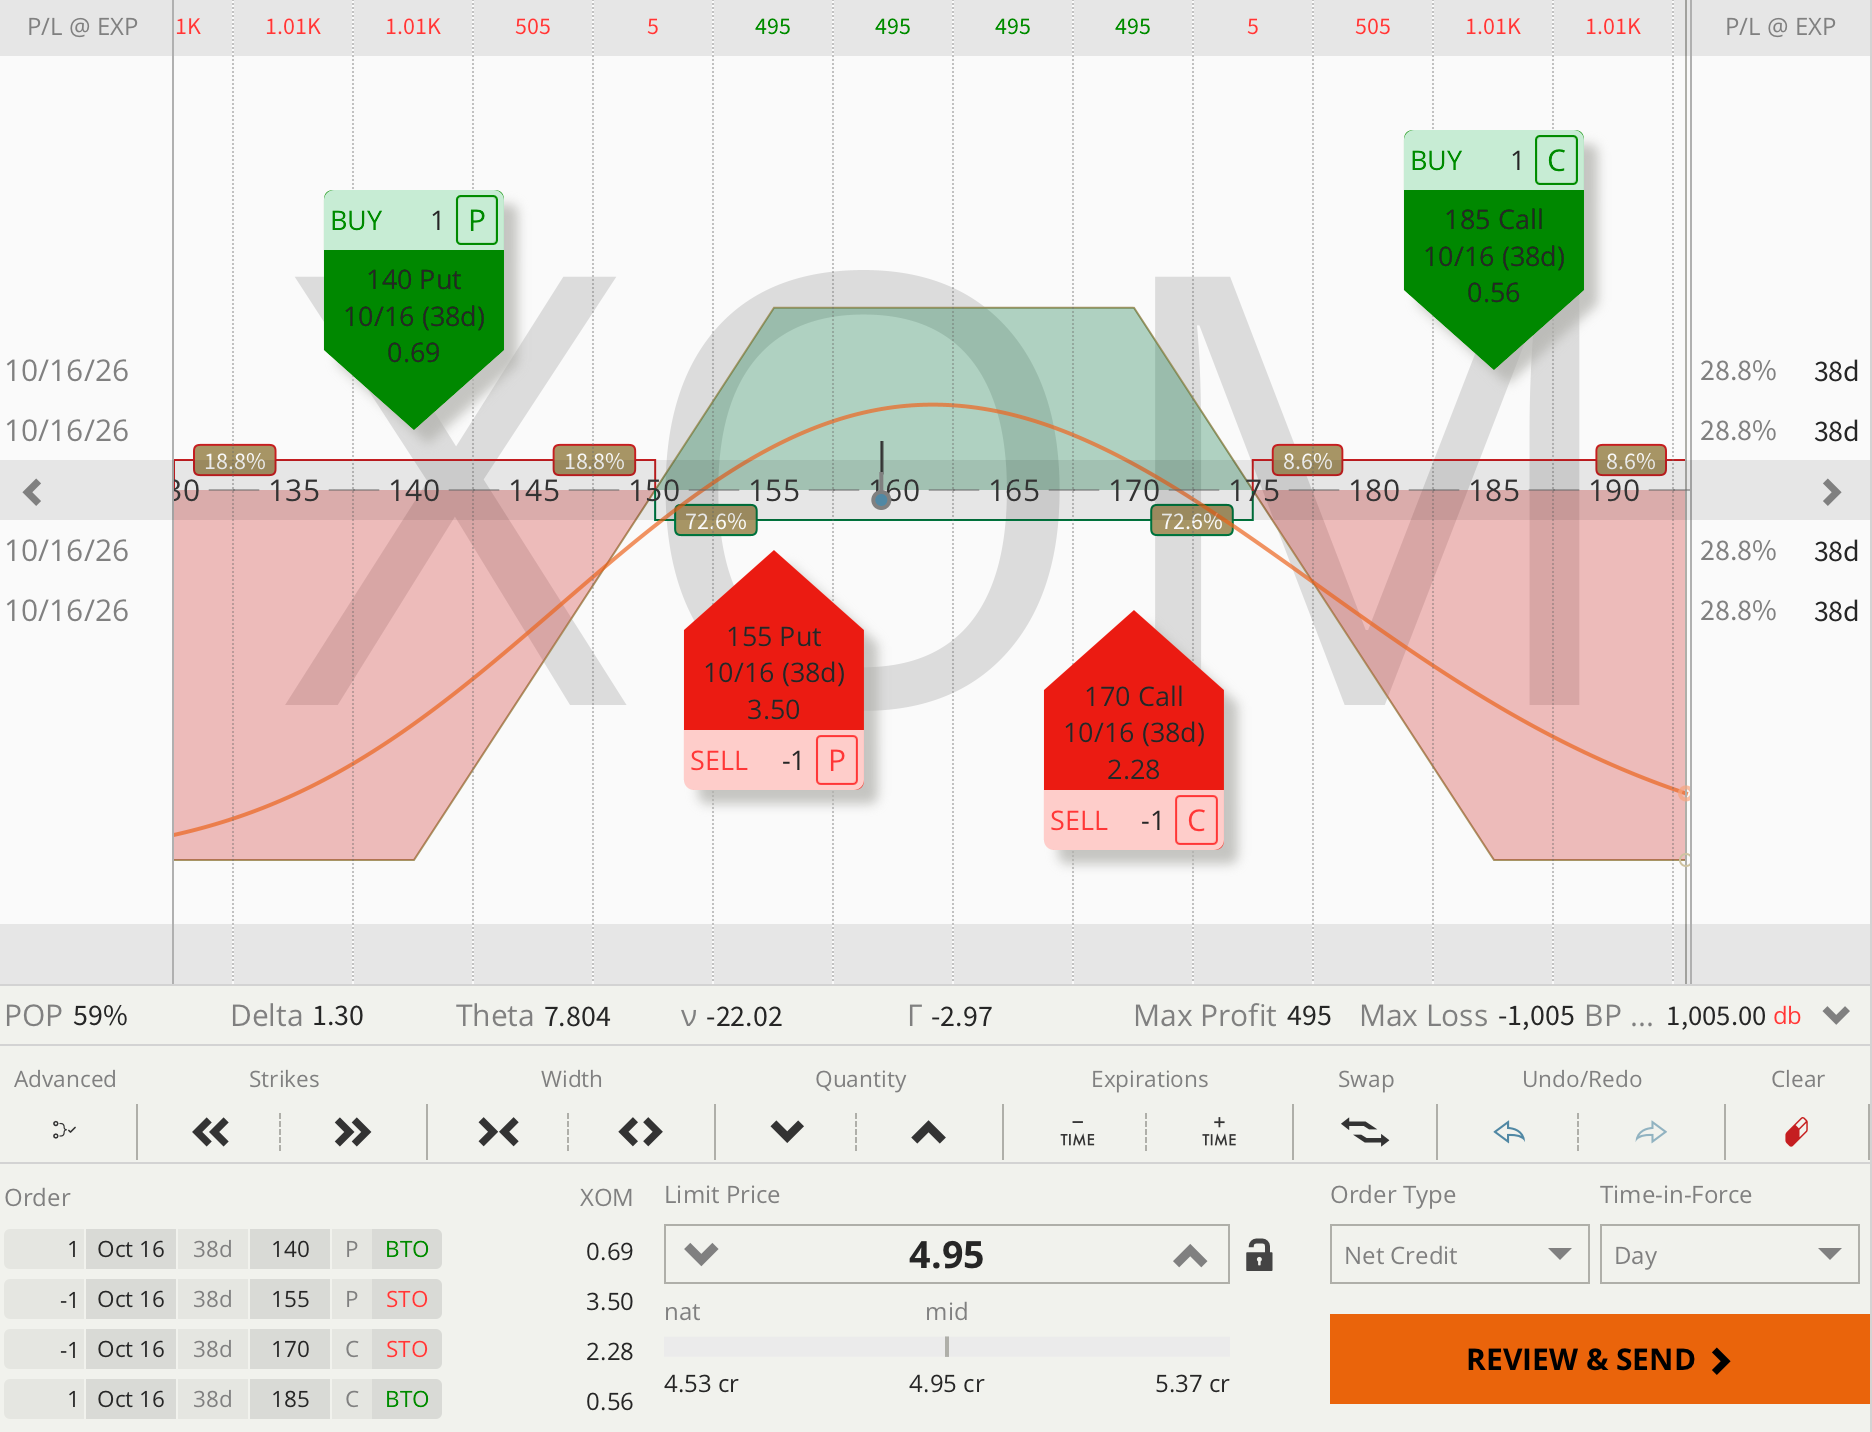Expand the BP details chevron
This screenshot has width=1872, height=1432.
(x=1836, y=1015)
